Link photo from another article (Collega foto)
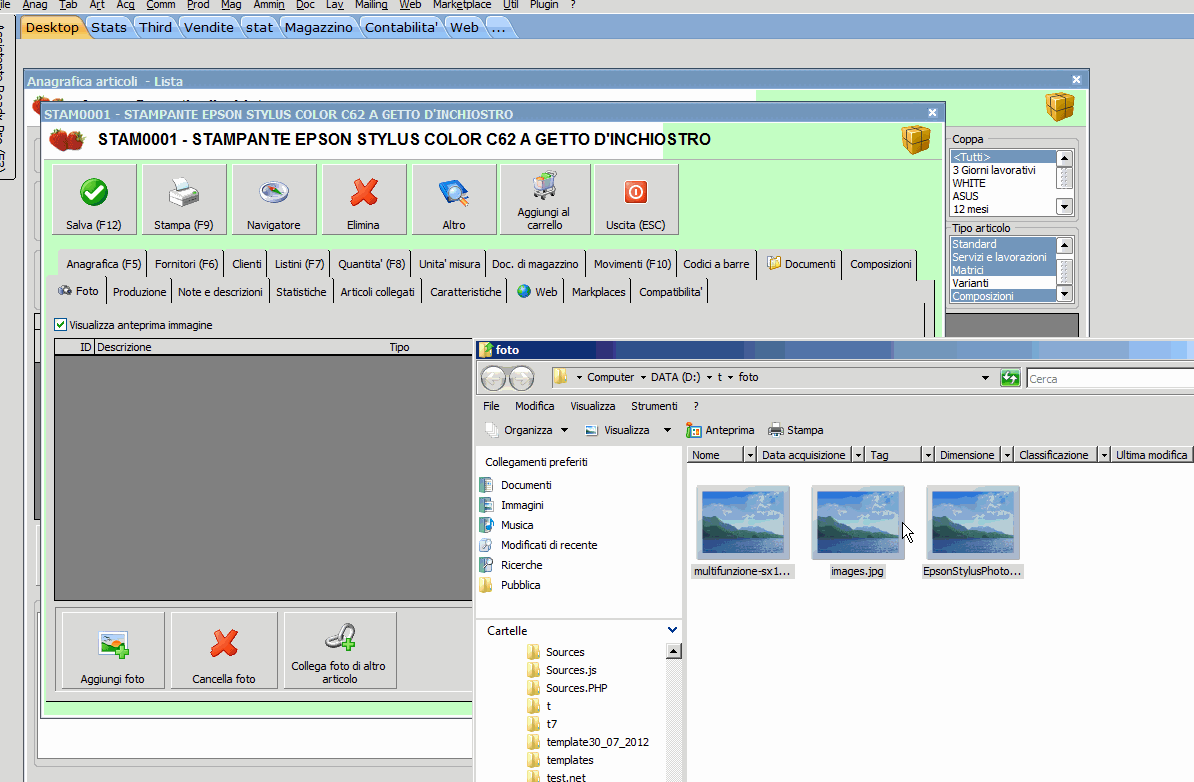This screenshot has height=782, width=1194. tap(340, 650)
